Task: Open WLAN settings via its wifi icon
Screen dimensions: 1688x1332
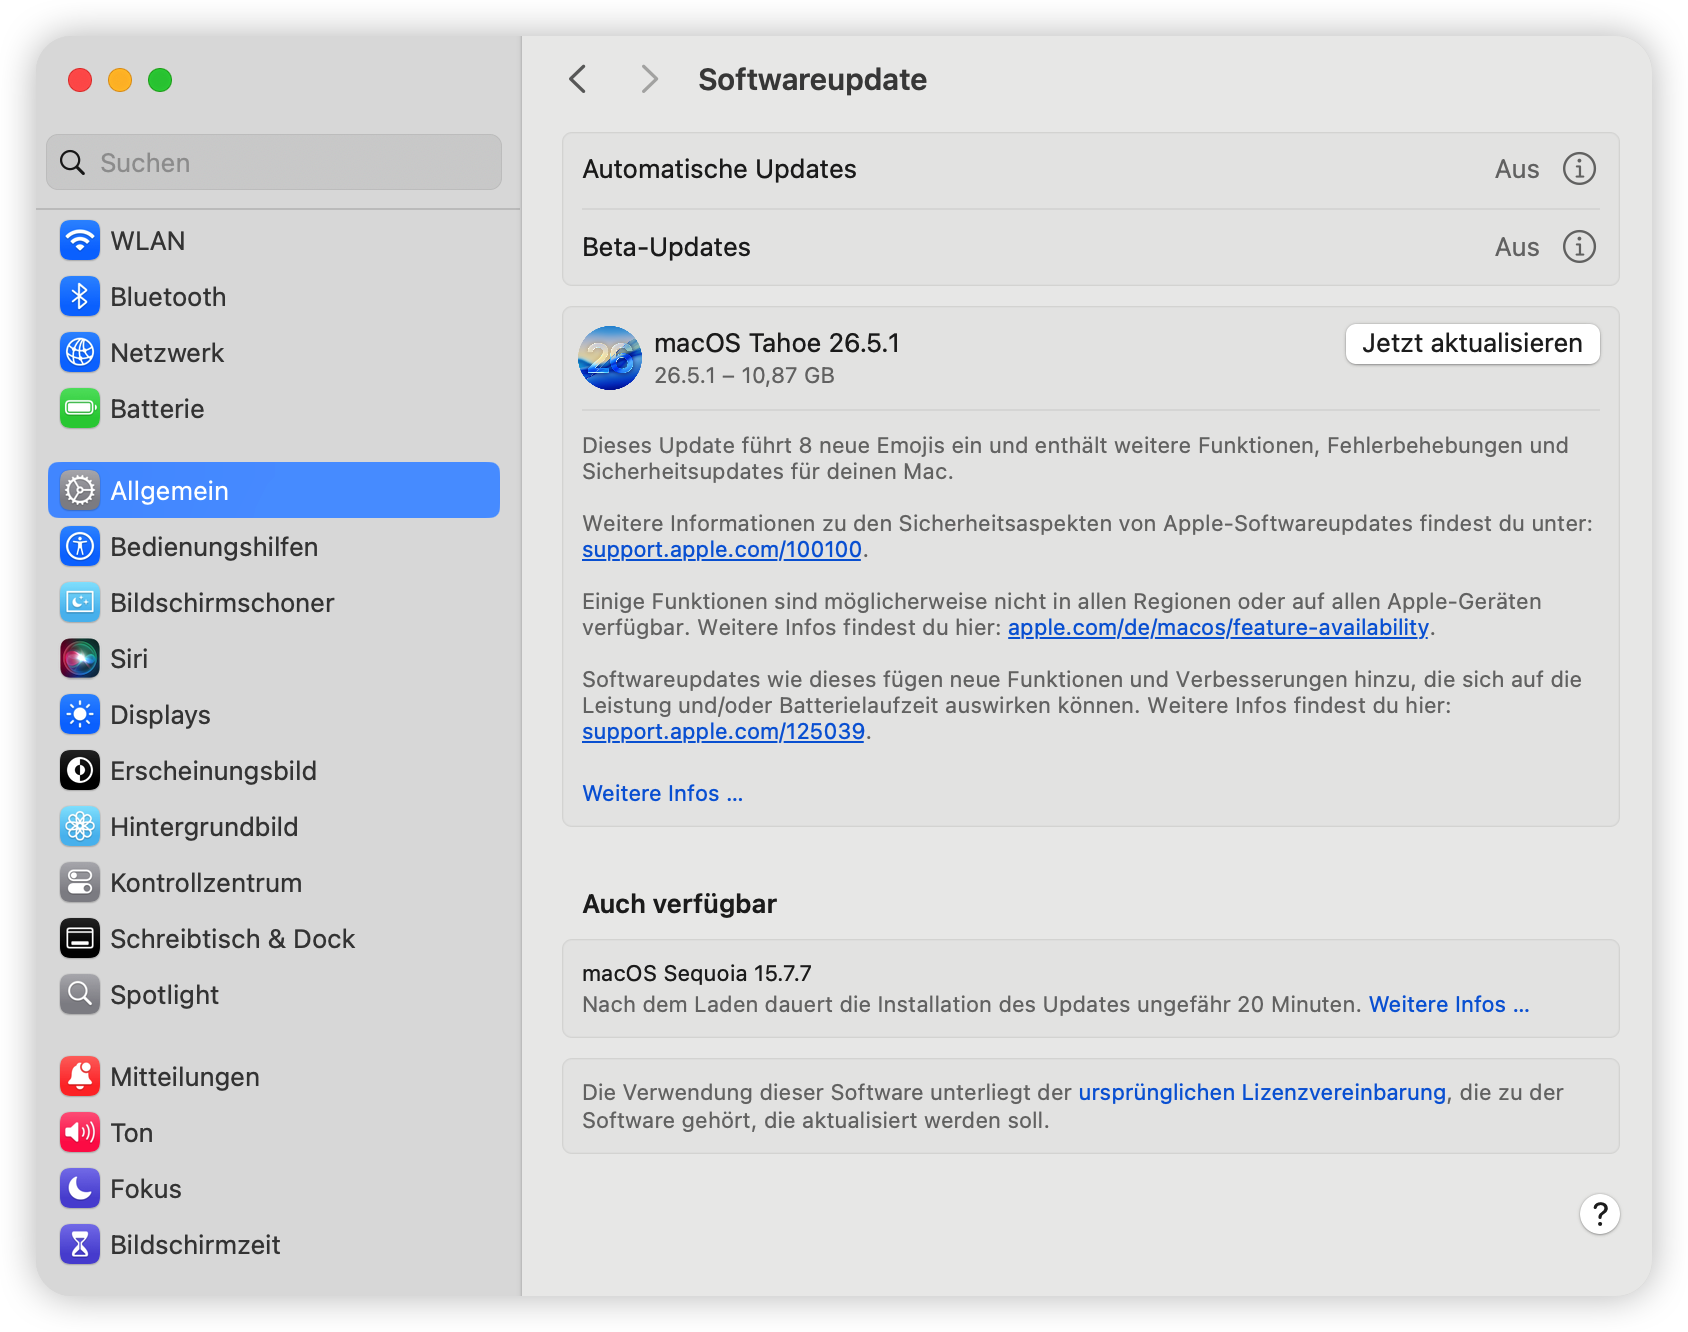Action: click(x=80, y=241)
